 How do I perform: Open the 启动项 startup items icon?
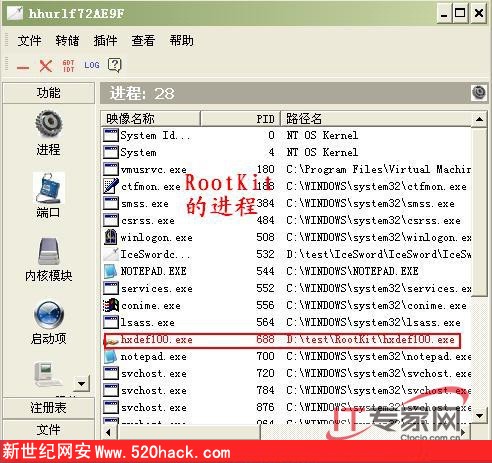coord(49,315)
